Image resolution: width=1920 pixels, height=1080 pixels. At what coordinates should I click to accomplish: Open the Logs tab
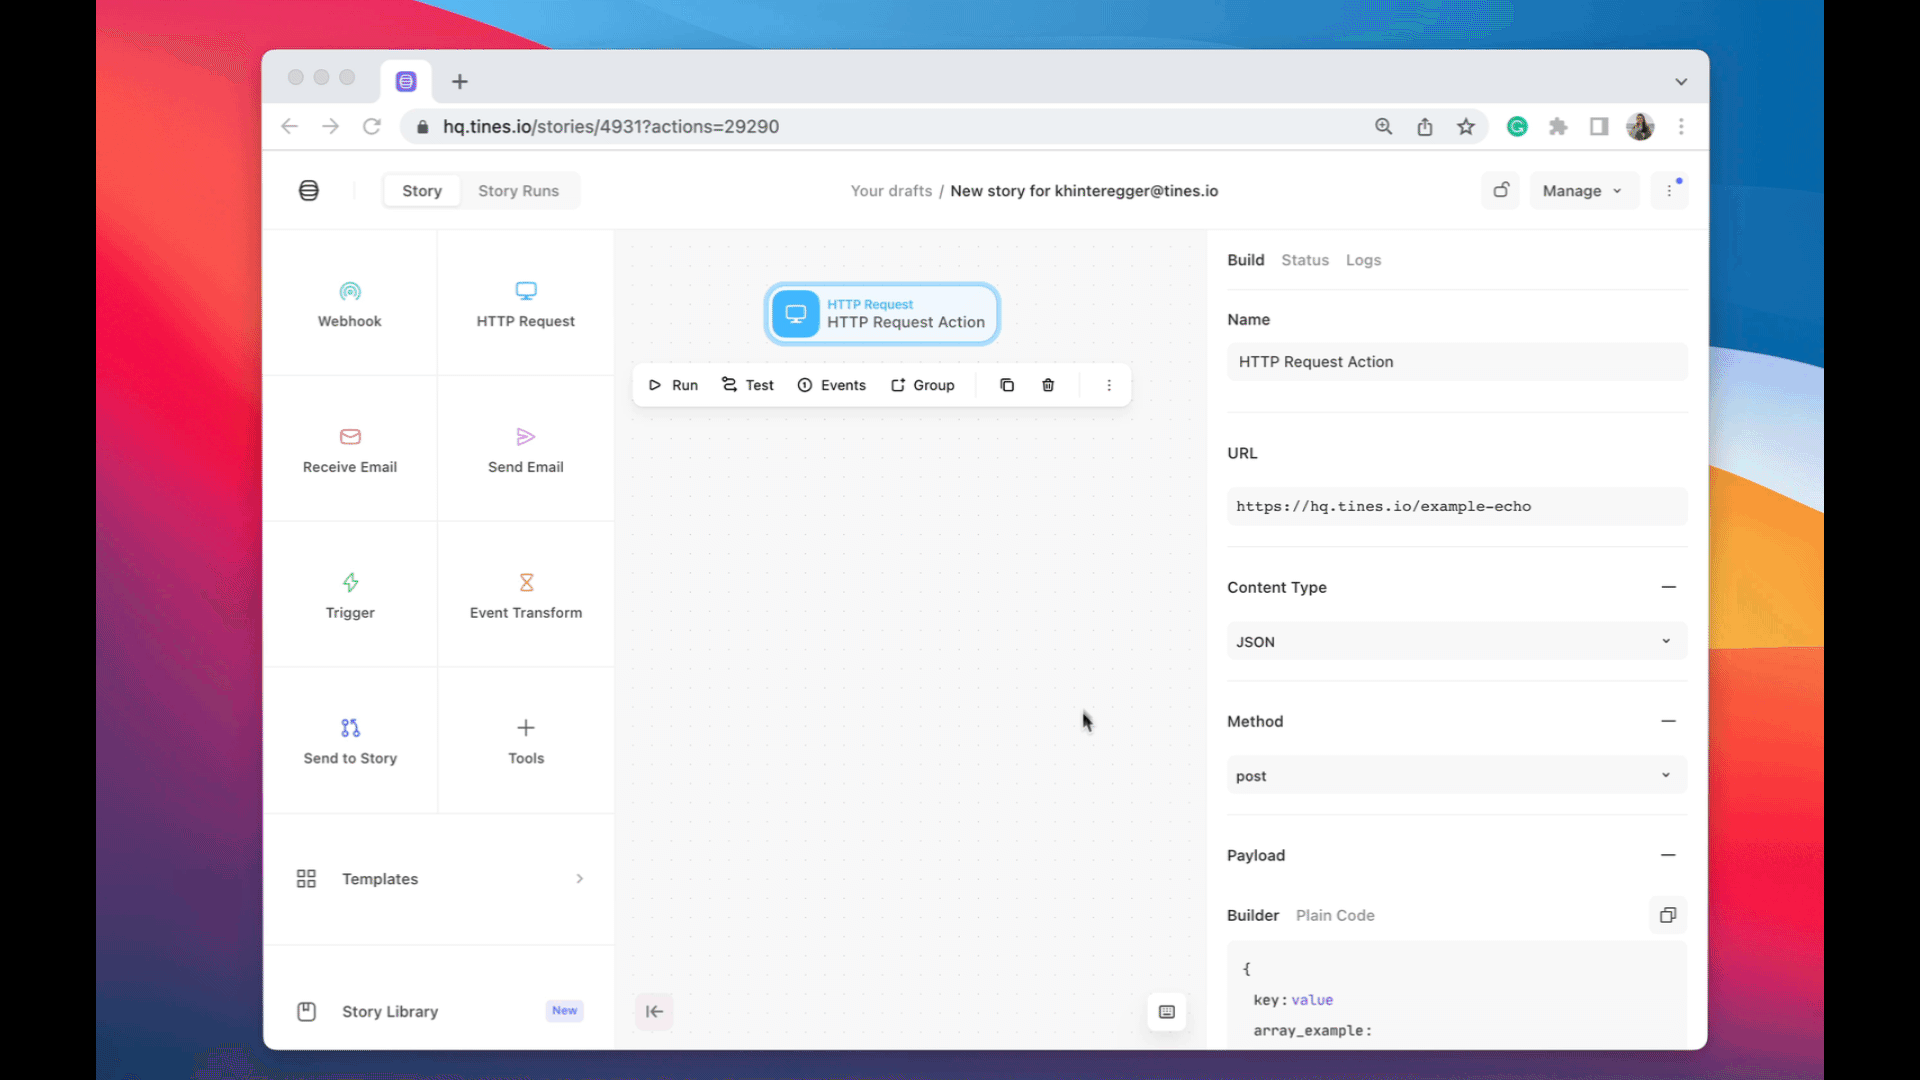click(1363, 260)
